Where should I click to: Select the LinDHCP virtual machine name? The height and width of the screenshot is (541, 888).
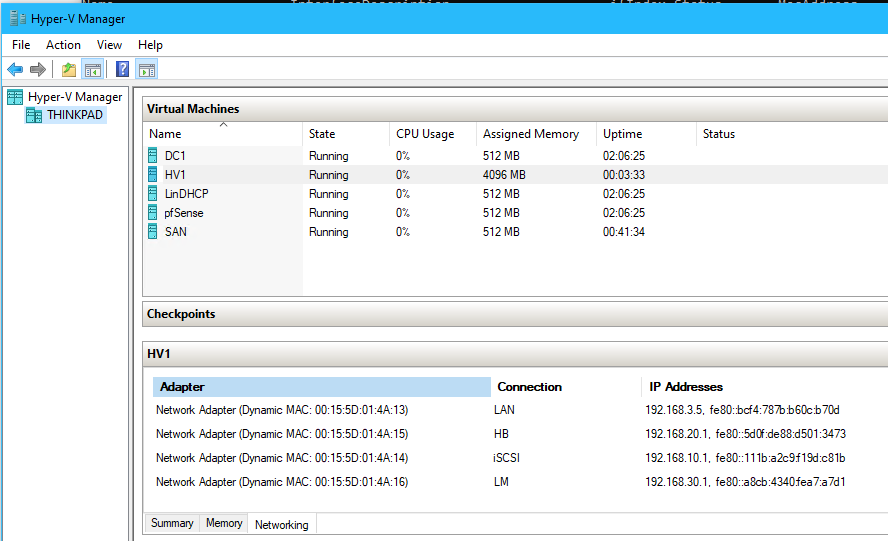point(186,194)
